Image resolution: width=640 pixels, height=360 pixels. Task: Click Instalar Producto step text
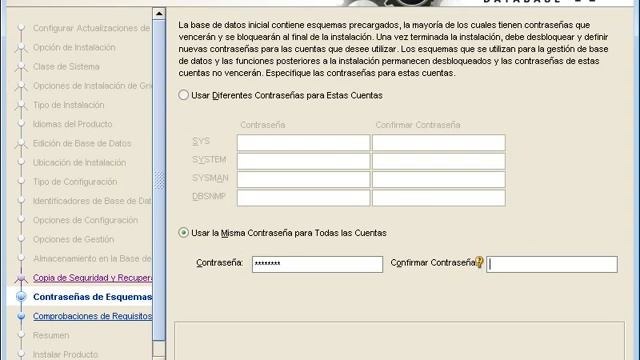pyautogui.click(x=65, y=354)
